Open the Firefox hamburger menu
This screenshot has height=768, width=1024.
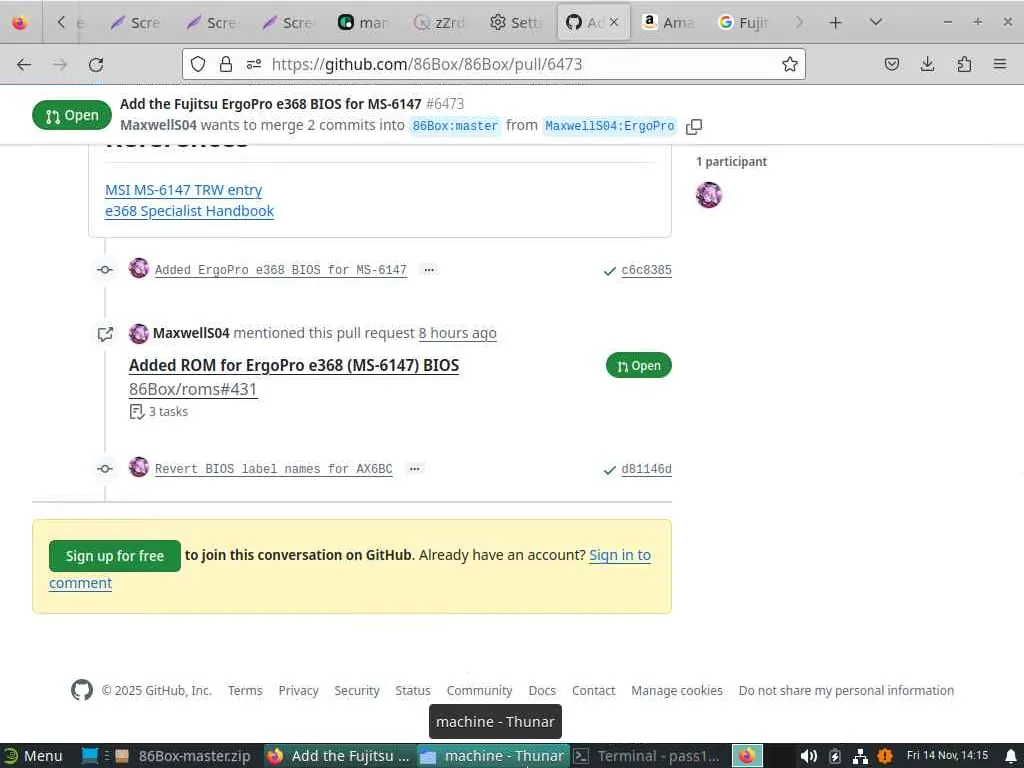click(1000, 64)
